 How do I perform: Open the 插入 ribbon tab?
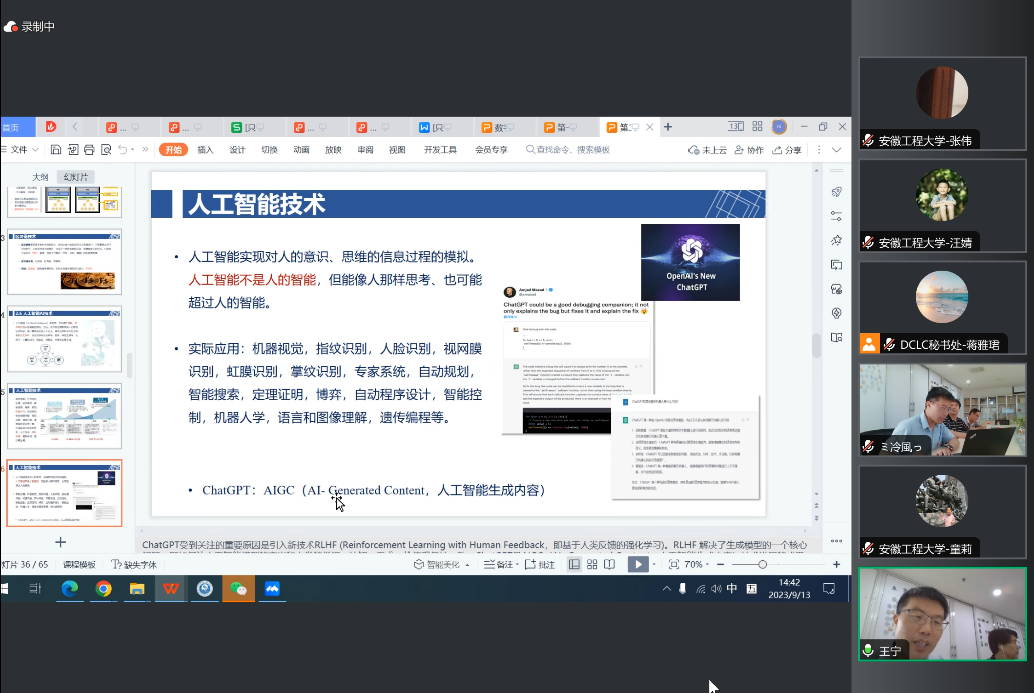[x=205, y=150]
